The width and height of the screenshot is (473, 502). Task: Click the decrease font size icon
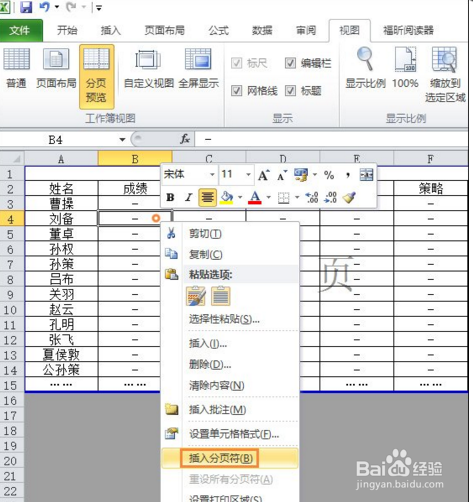(x=282, y=175)
